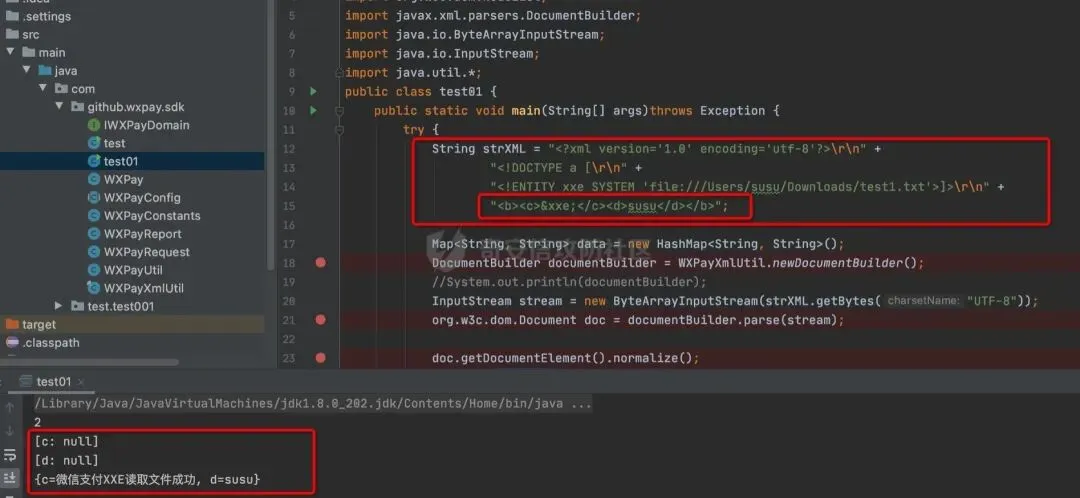This screenshot has height=498, width=1080.
Task: Click the WXPayReport class icon
Action: 94,234
